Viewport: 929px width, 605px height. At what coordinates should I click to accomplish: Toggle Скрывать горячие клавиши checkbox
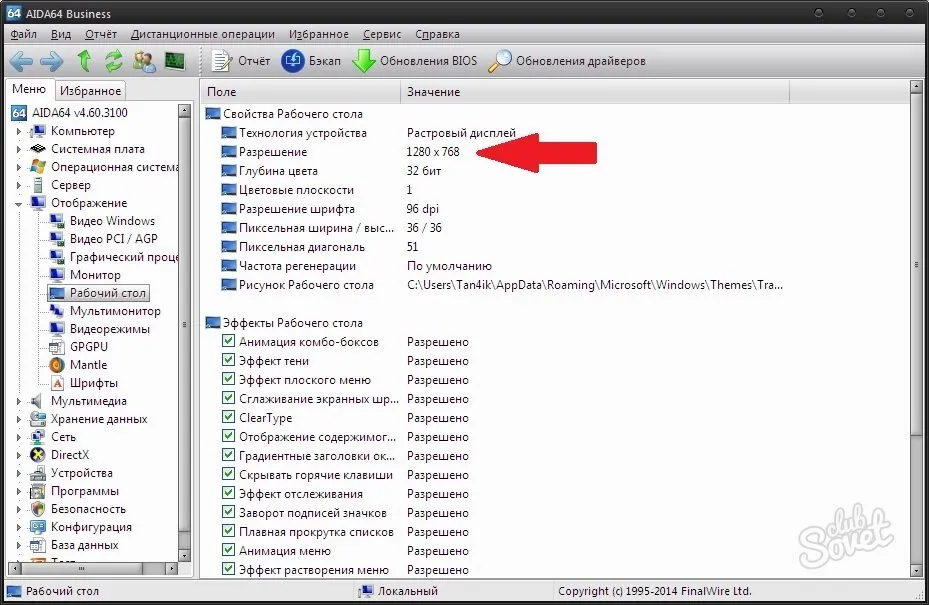pos(228,473)
